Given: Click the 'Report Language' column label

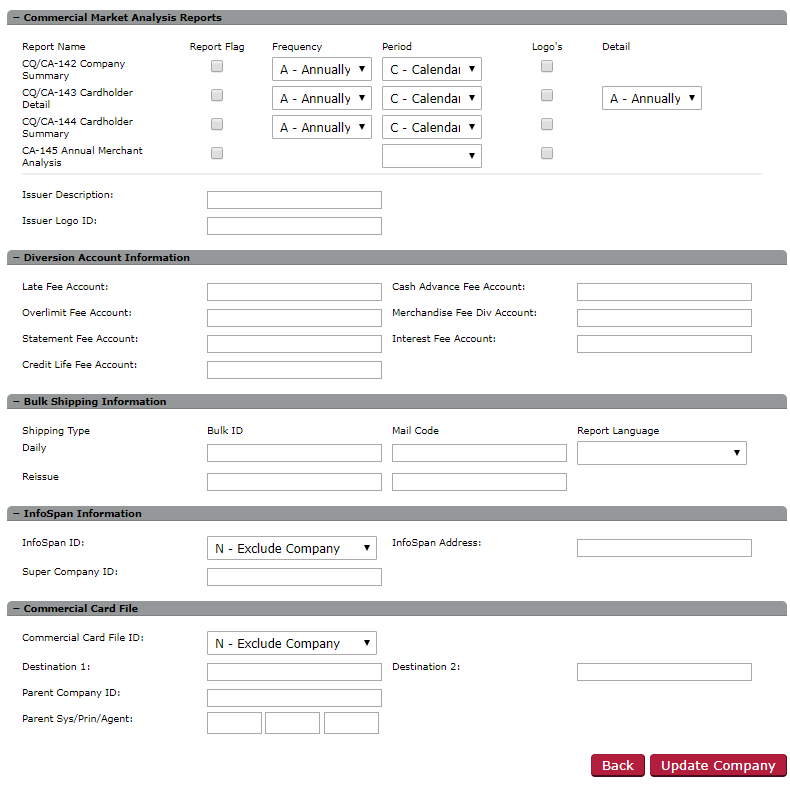Looking at the screenshot, I should tap(618, 431).
